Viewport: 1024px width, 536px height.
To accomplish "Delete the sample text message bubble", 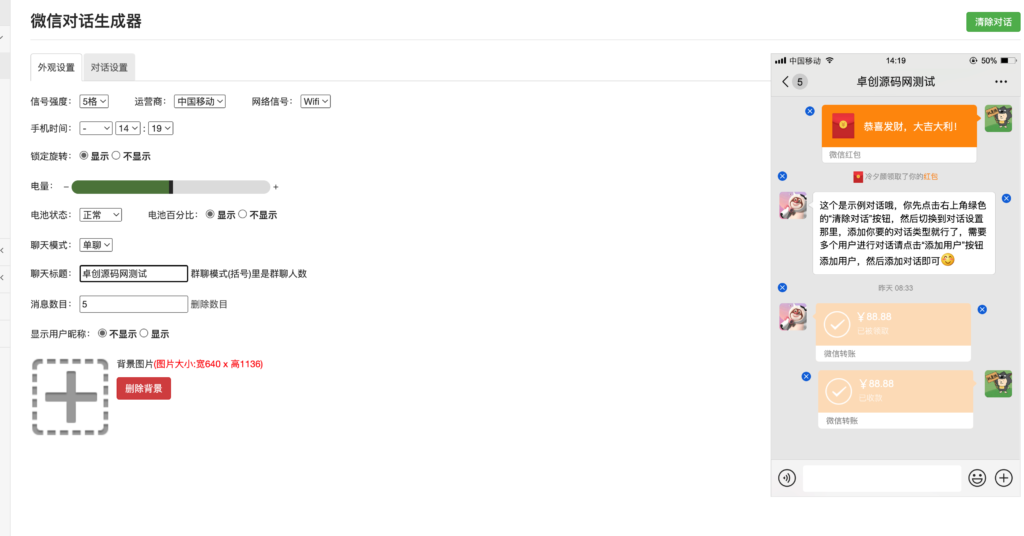I will [1006, 198].
